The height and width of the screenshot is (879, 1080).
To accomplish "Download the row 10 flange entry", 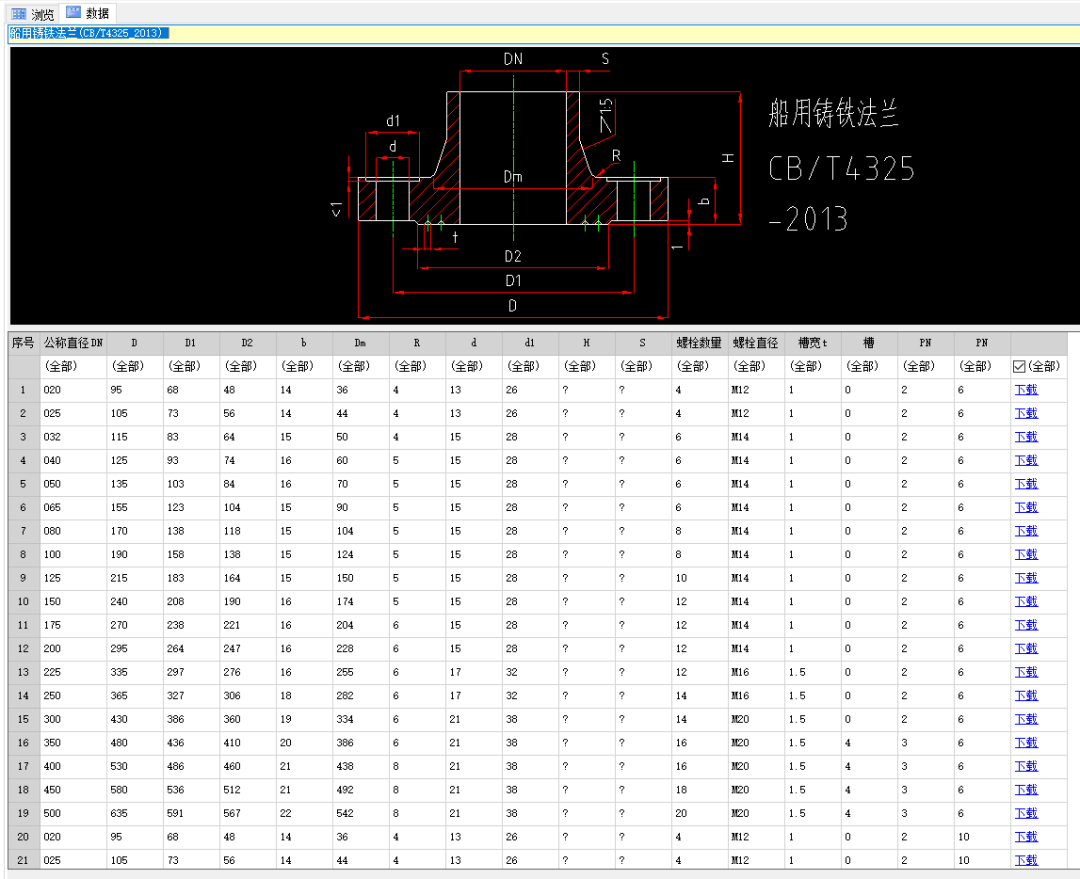I will 1026,601.
